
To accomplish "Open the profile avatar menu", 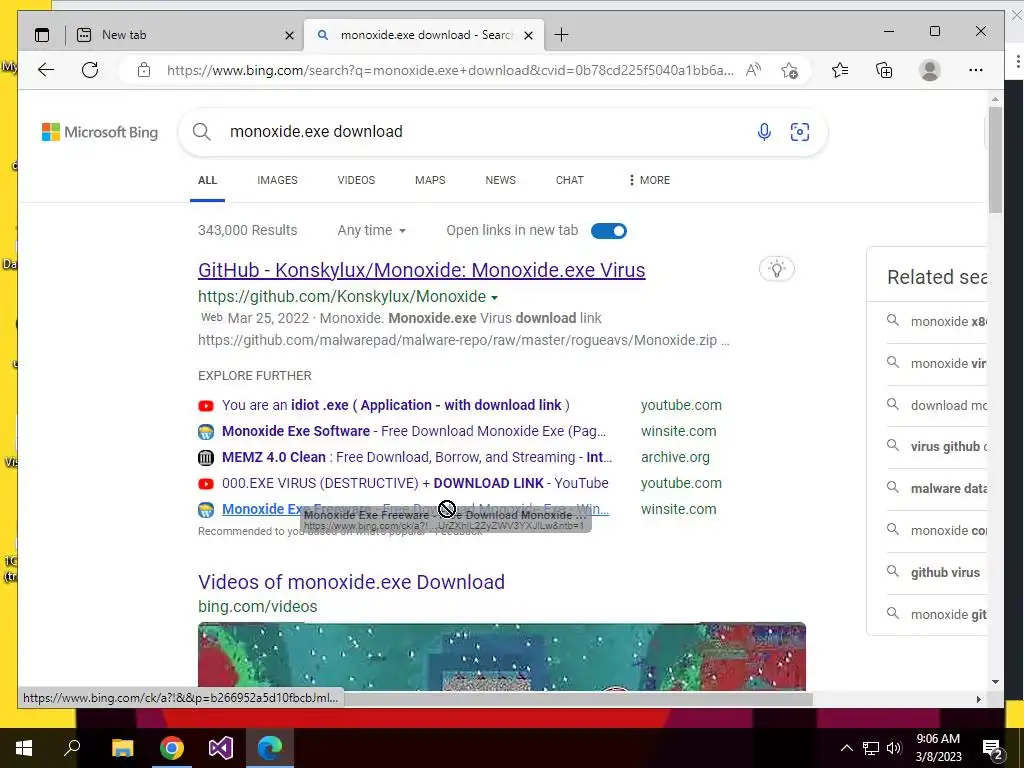I will click(x=929, y=70).
